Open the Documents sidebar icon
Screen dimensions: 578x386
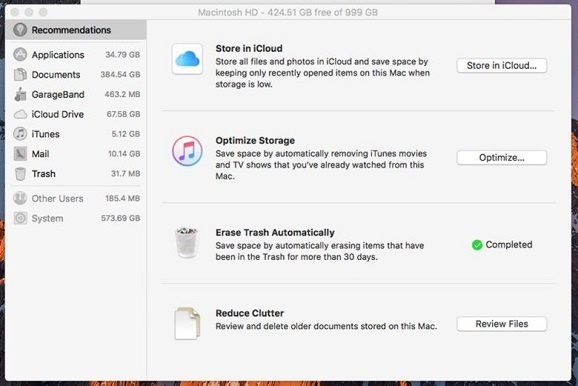point(20,74)
